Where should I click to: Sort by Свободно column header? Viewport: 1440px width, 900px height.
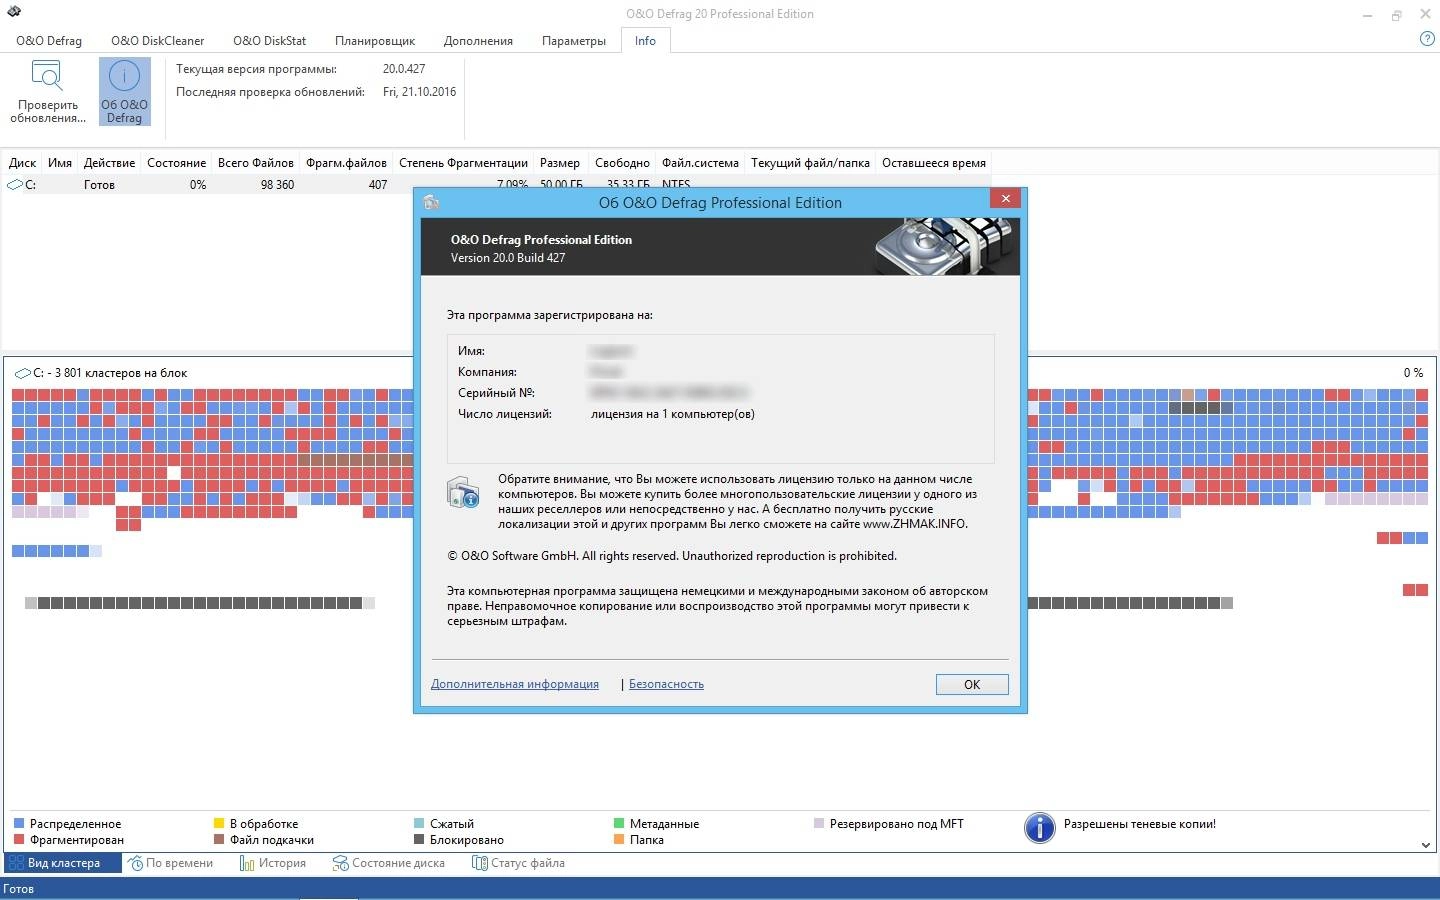point(622,163)
